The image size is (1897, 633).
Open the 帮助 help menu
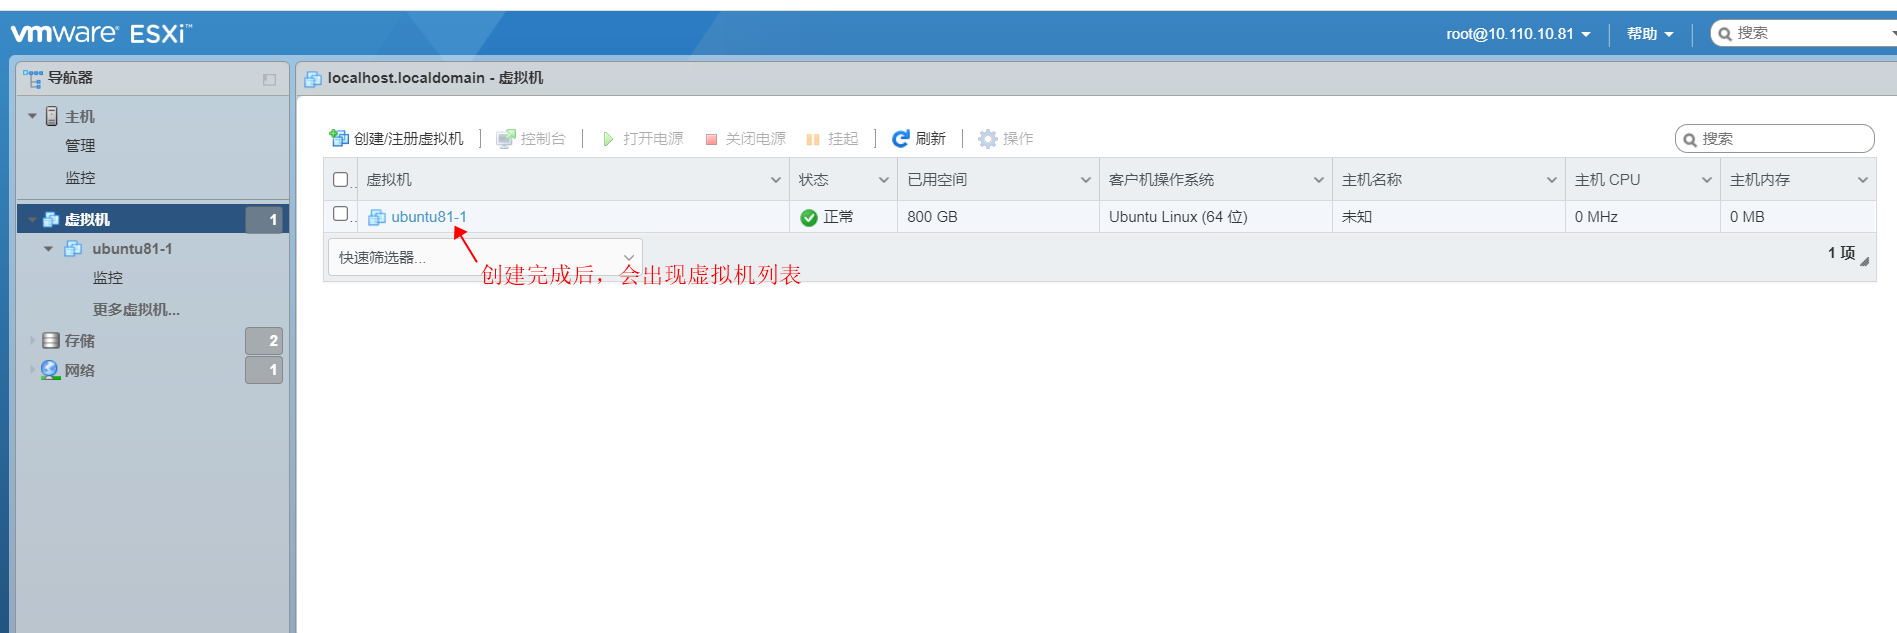[1650, 34]
